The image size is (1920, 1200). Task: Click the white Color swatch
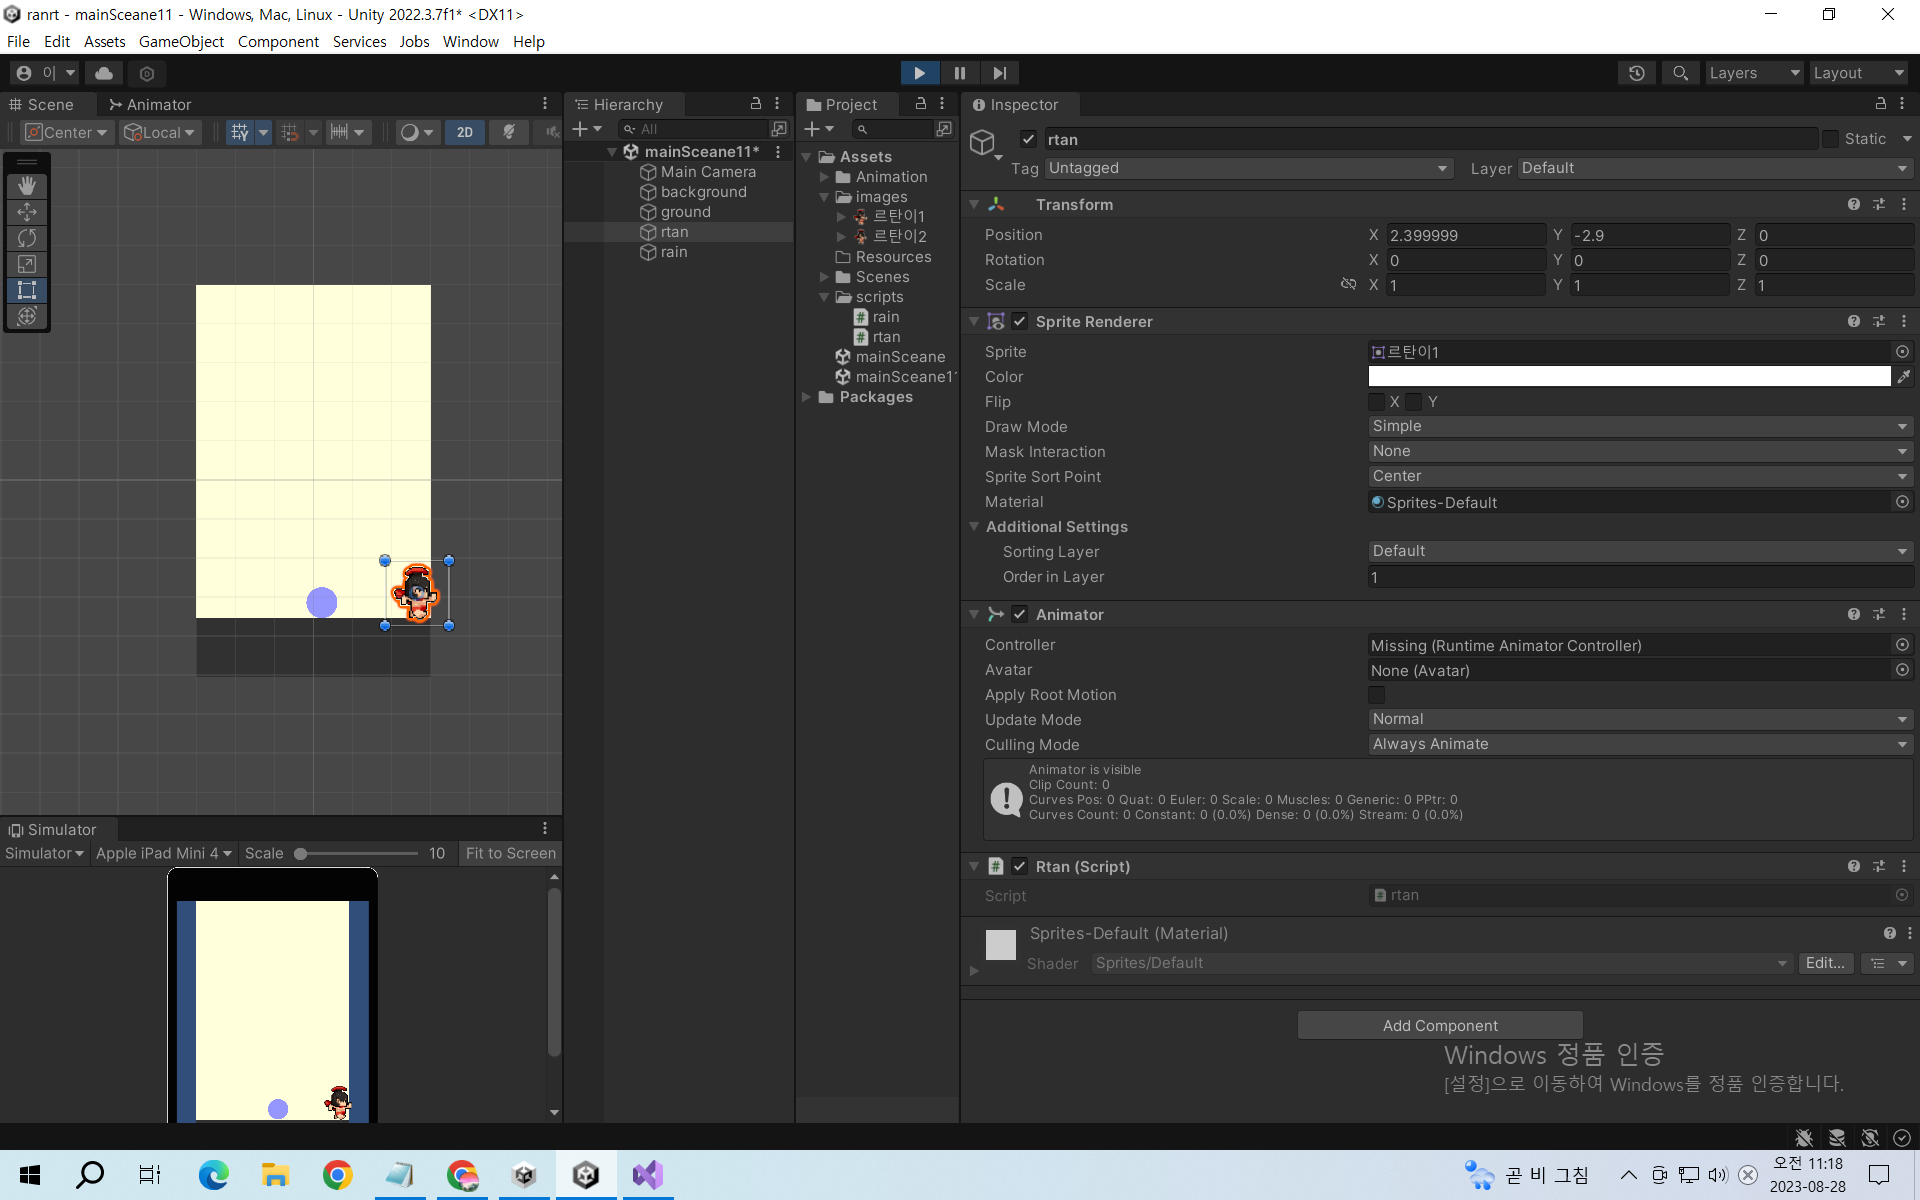(1629, 377)
